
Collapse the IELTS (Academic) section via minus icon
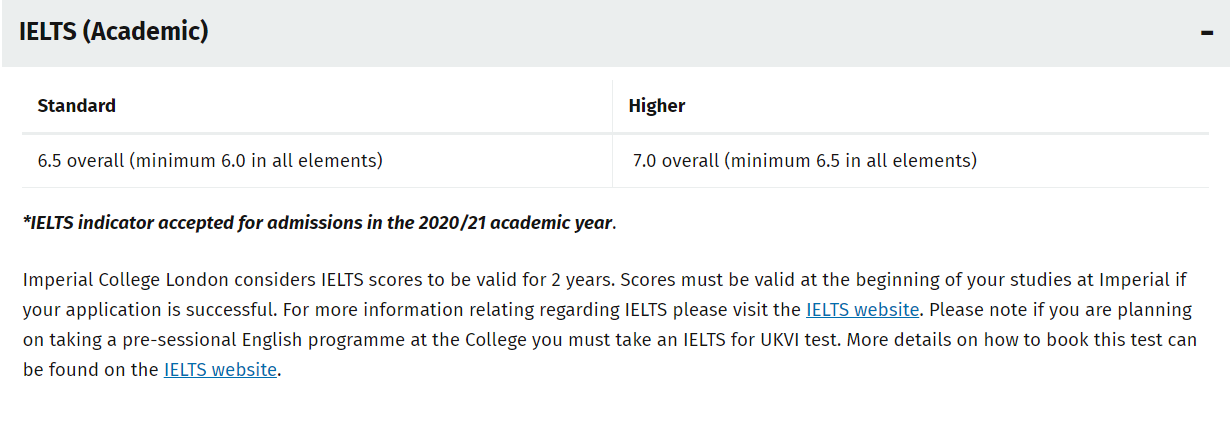tap(1206, 32)
